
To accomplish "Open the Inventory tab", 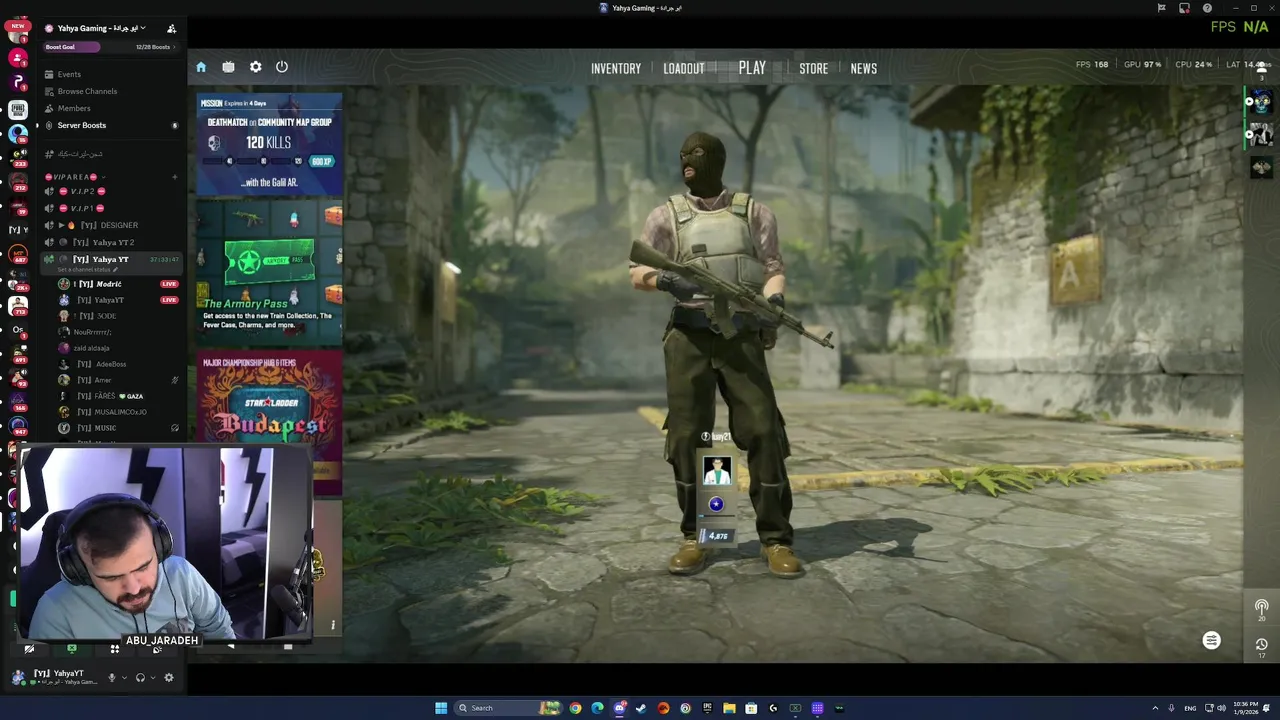I will (x=616, y=68).
